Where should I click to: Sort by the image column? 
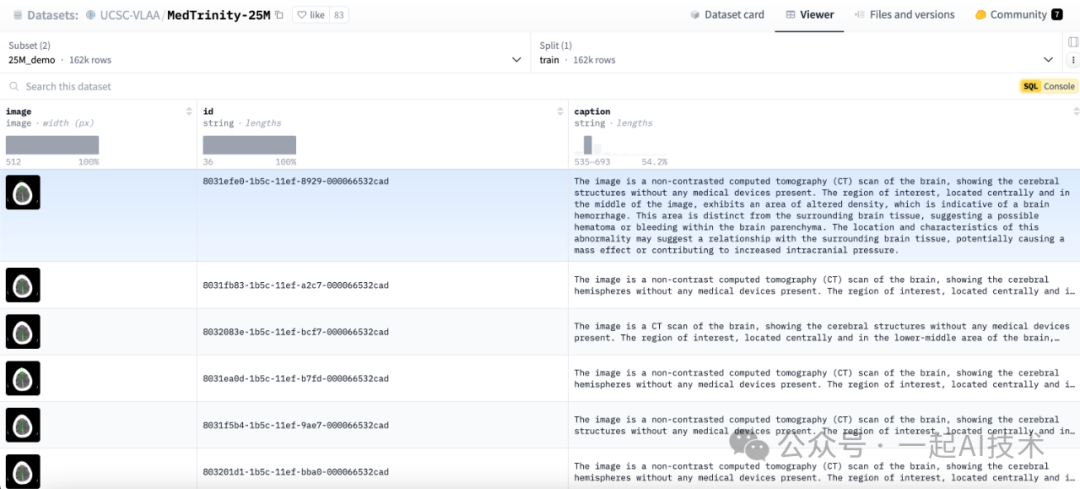(x=189, y=111)
